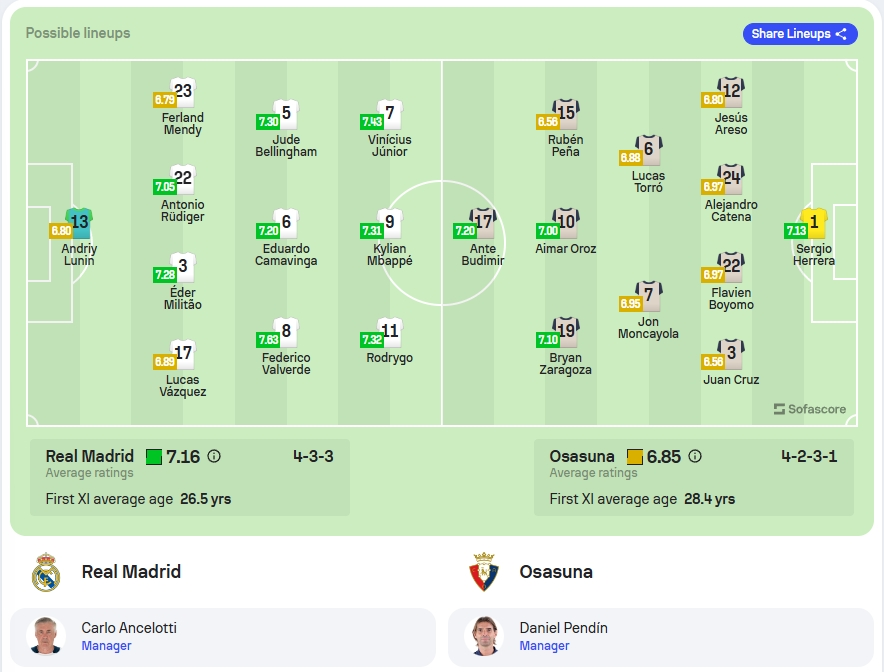Image resolution: width=884 pixels, height=672 pixels.
Task: Click Rubén Peña's 6.56 rating badge
Action: pyautogui.click(x=547, y=121)
